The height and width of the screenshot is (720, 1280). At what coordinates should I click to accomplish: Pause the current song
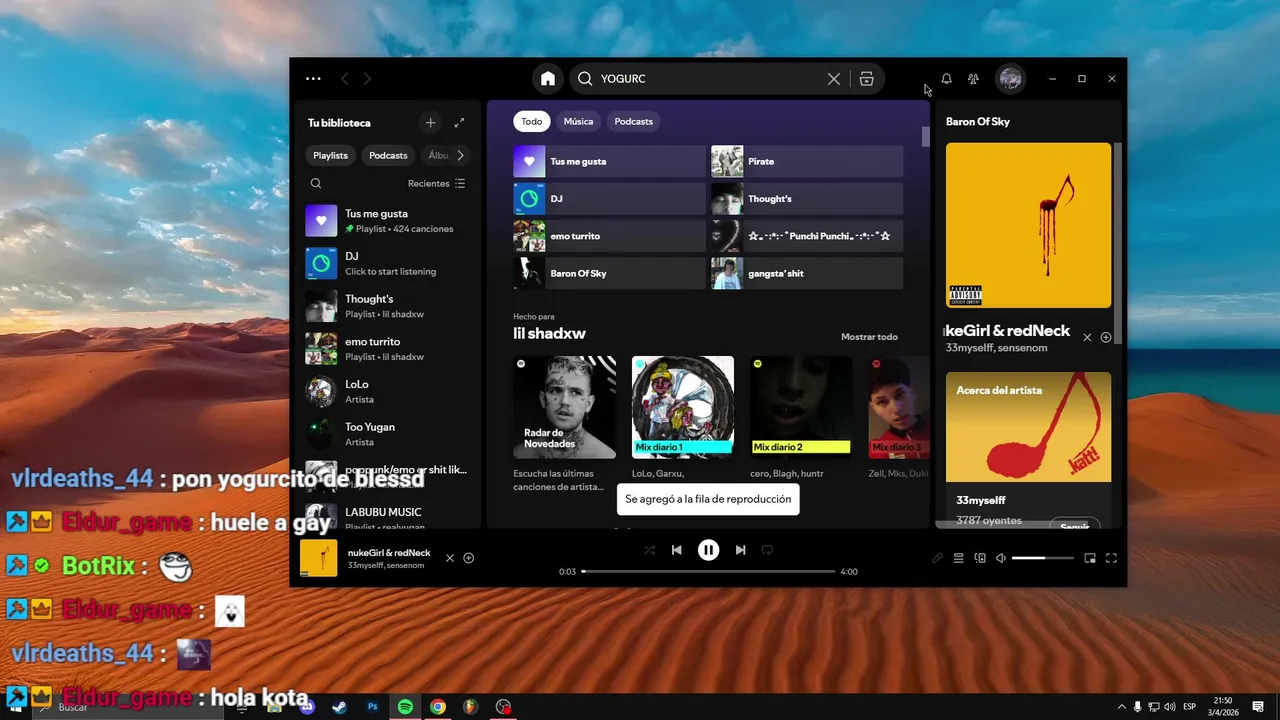point(708,550)
